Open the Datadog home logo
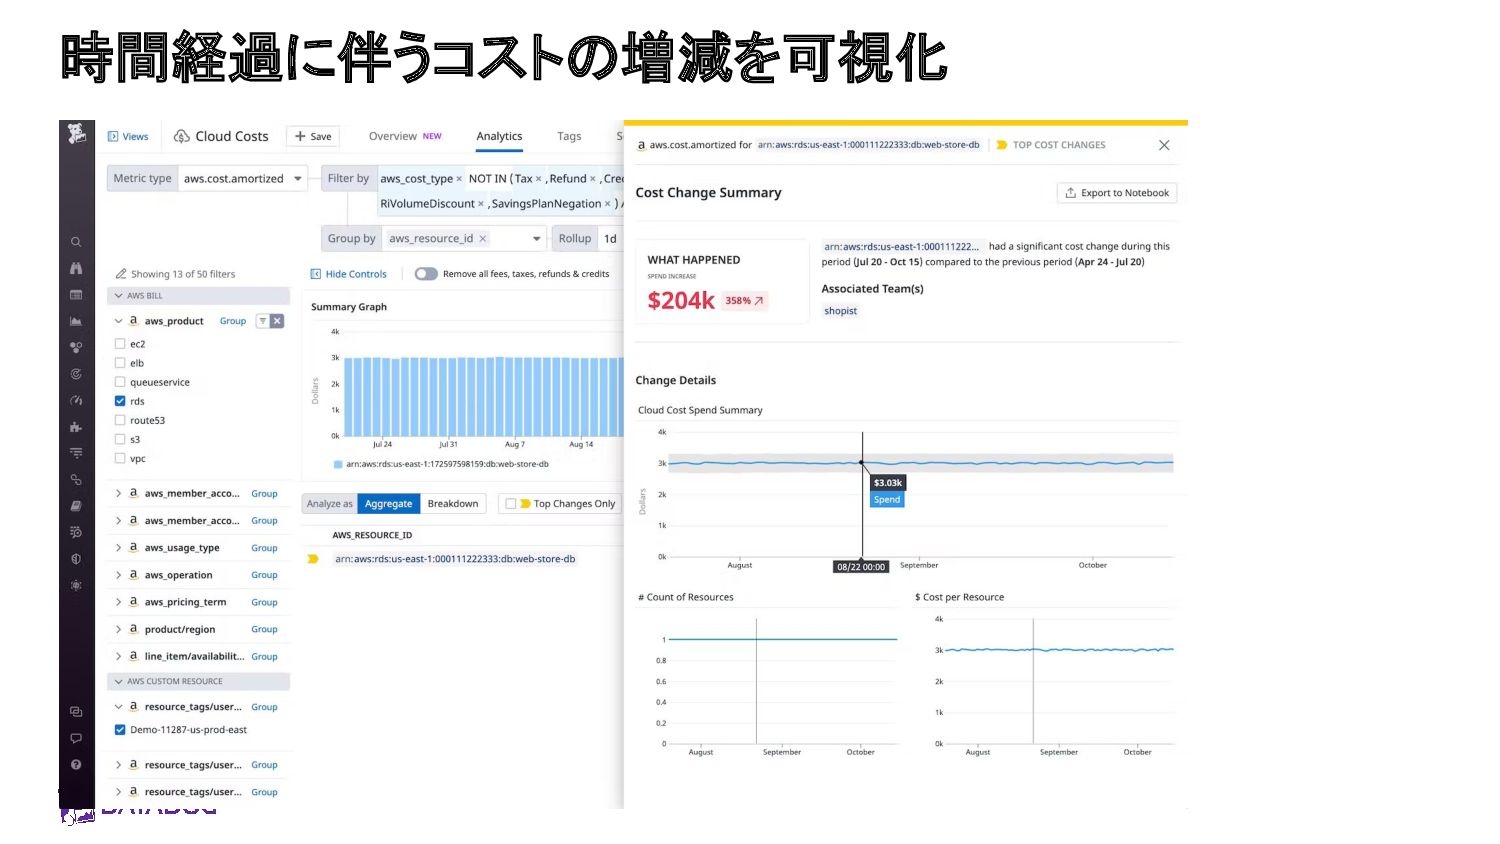This screenshot has width=1500, height=844. (x=76, y=134)
